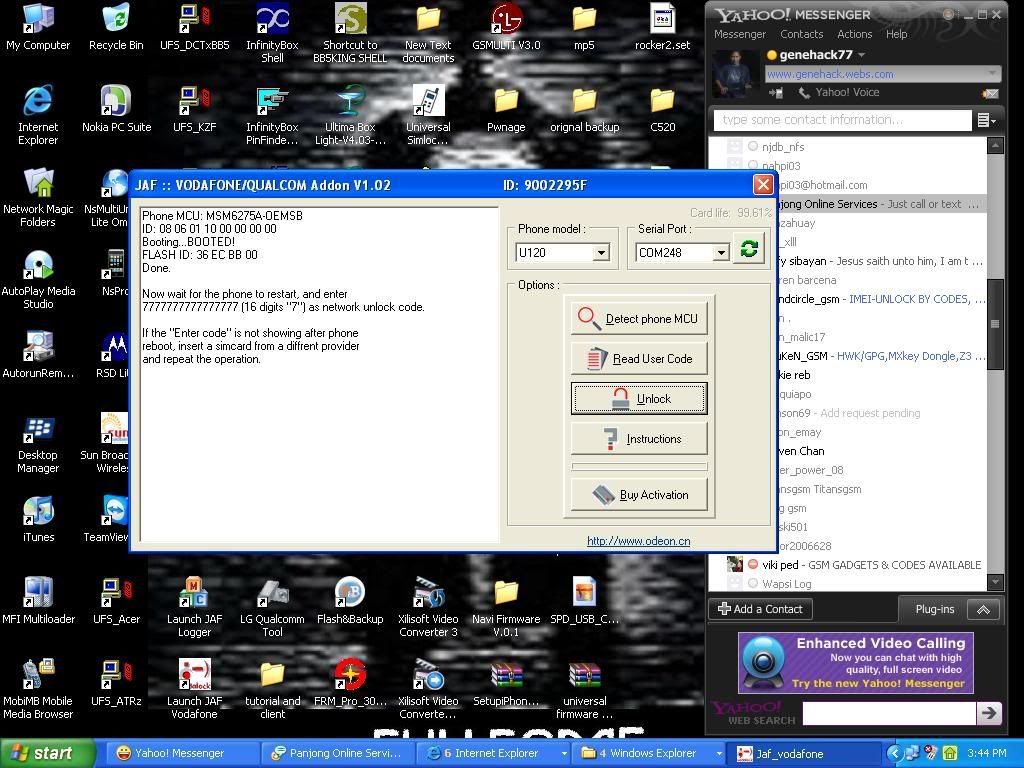
Task: Expand the Phone model dropdown
Action: (x=601, y=253)
